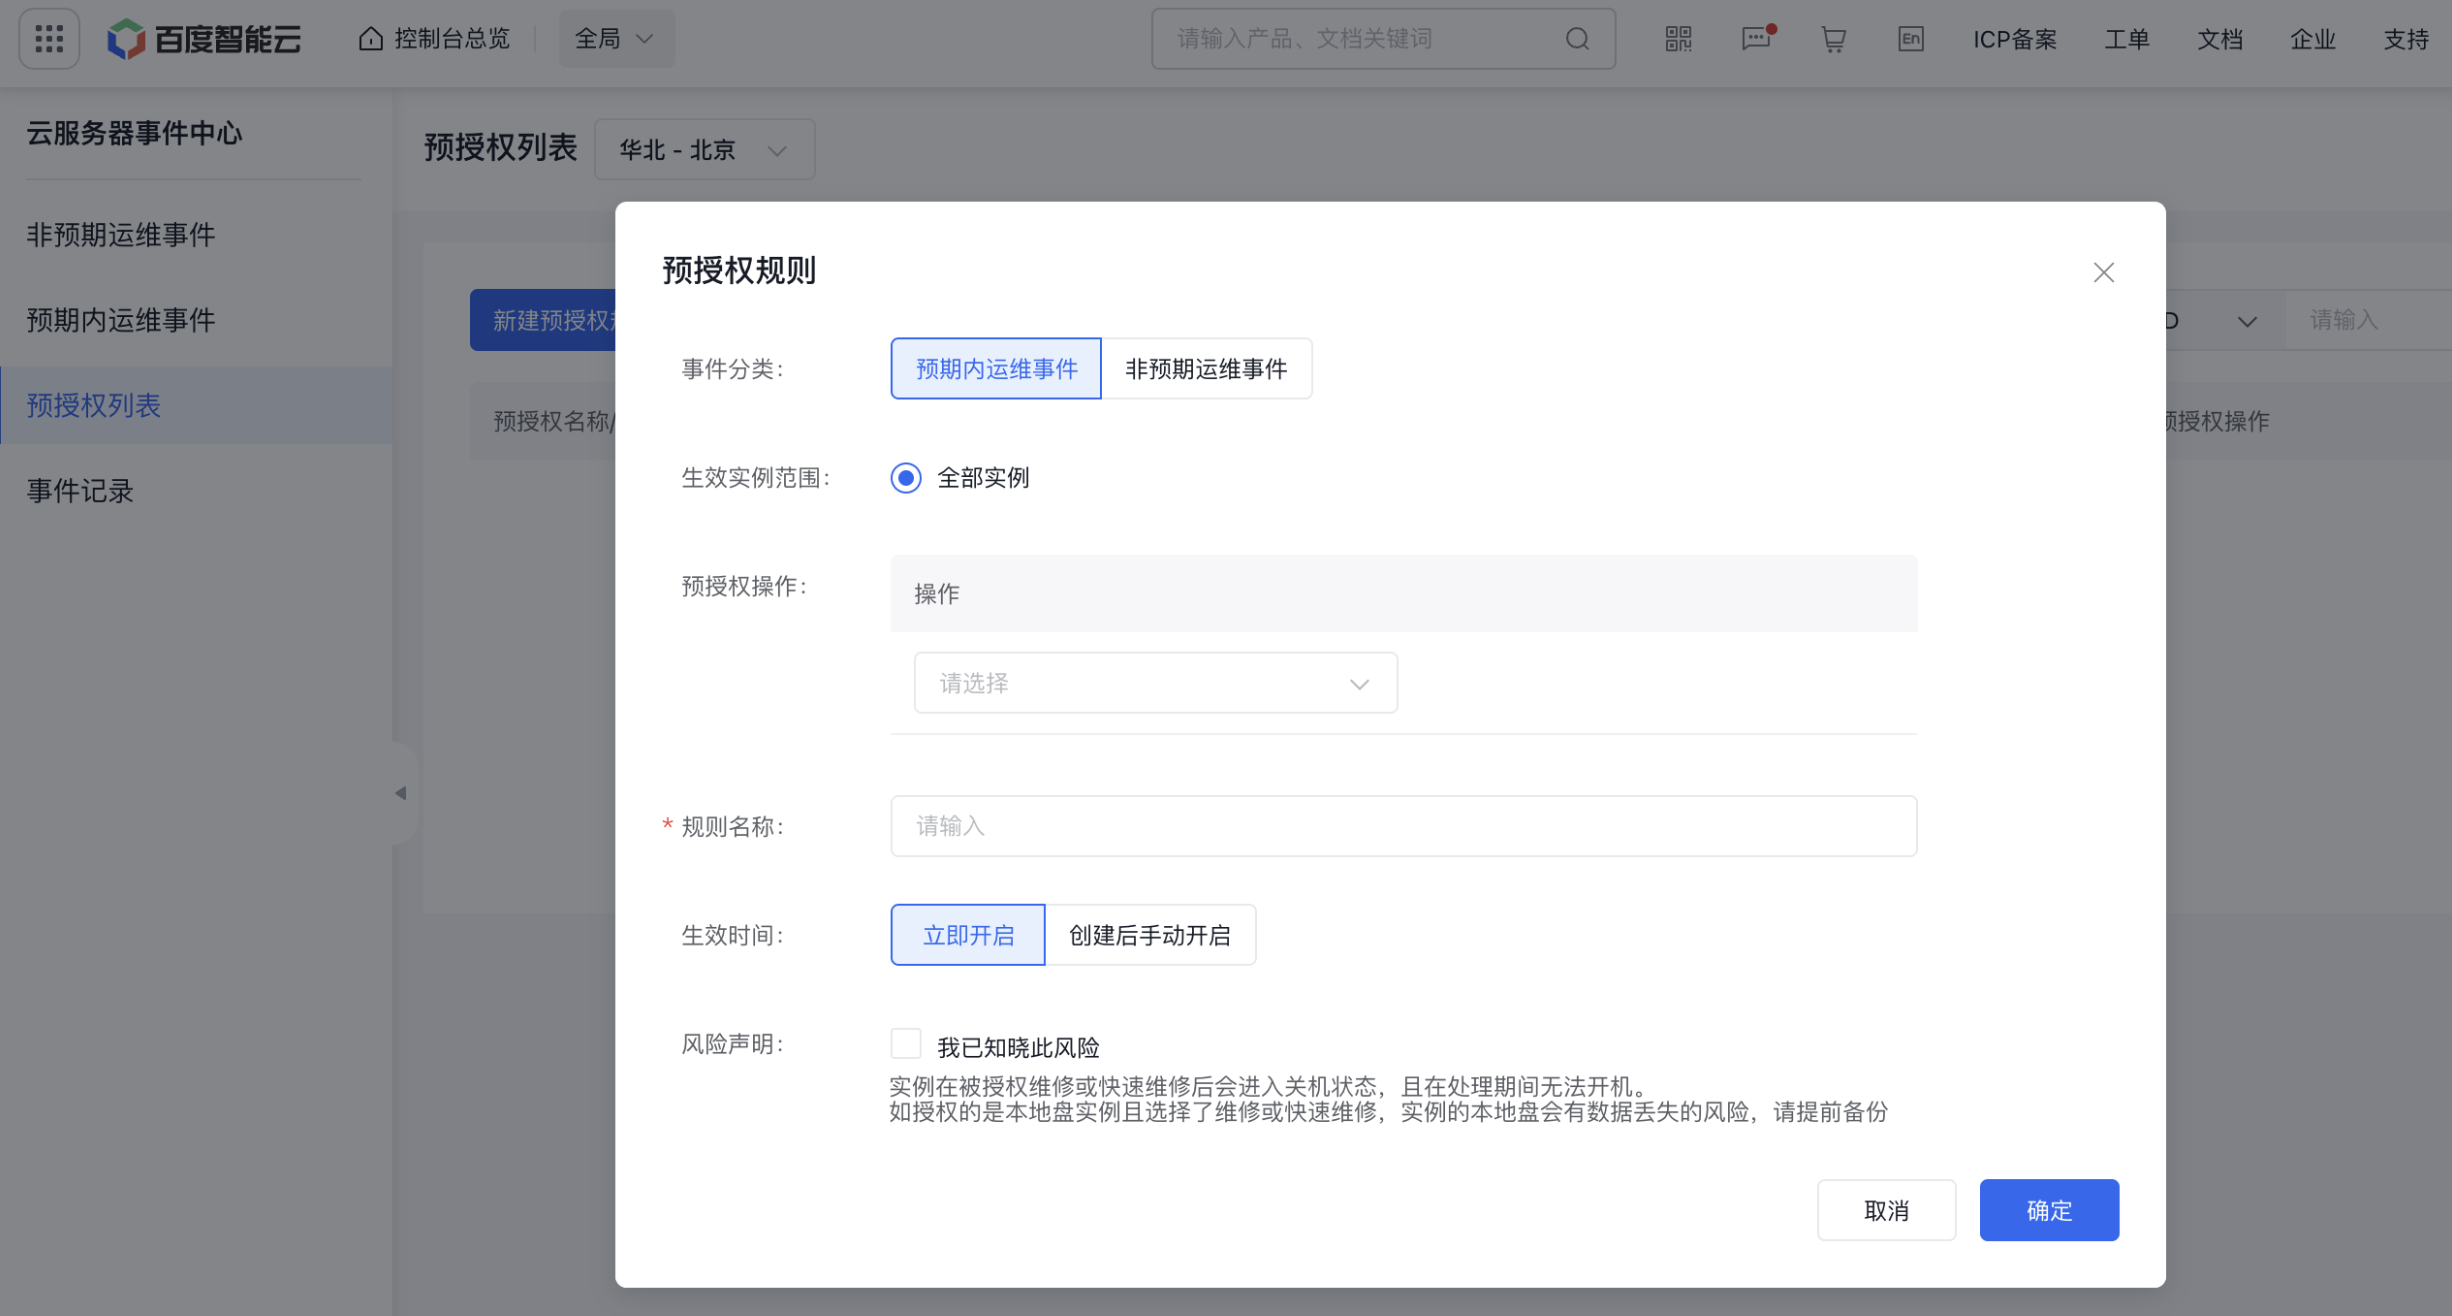Expand the 全局 region scope dropdown
Screen dimensions: 2452x1316
615,39
